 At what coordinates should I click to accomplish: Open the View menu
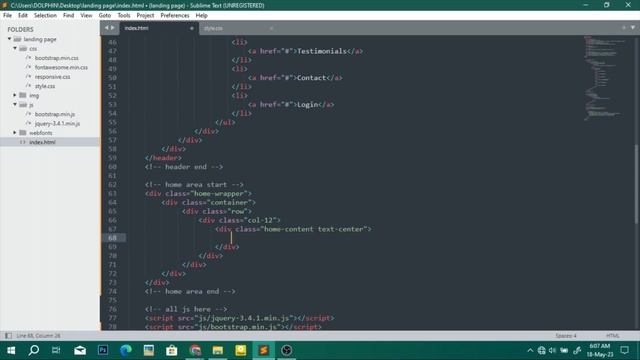[x=86, y=16]
